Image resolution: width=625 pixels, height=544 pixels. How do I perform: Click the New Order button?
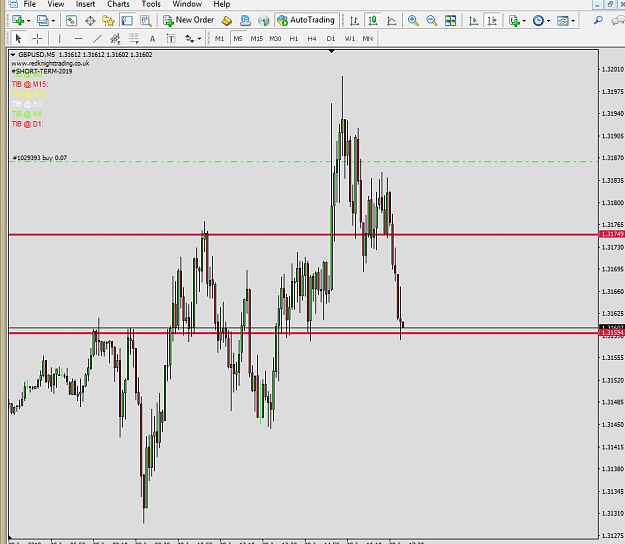(x=189, y=20)
